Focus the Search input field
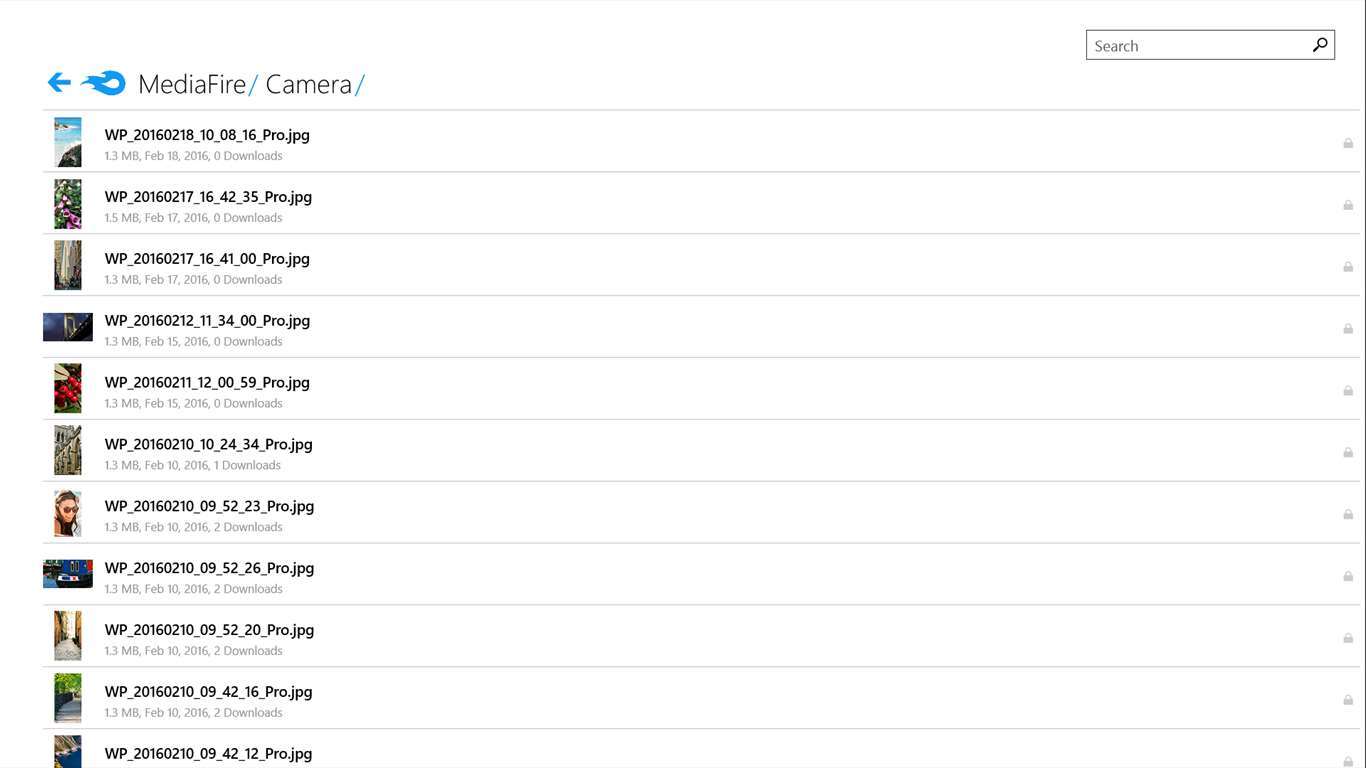 (x=1198, y=46)
